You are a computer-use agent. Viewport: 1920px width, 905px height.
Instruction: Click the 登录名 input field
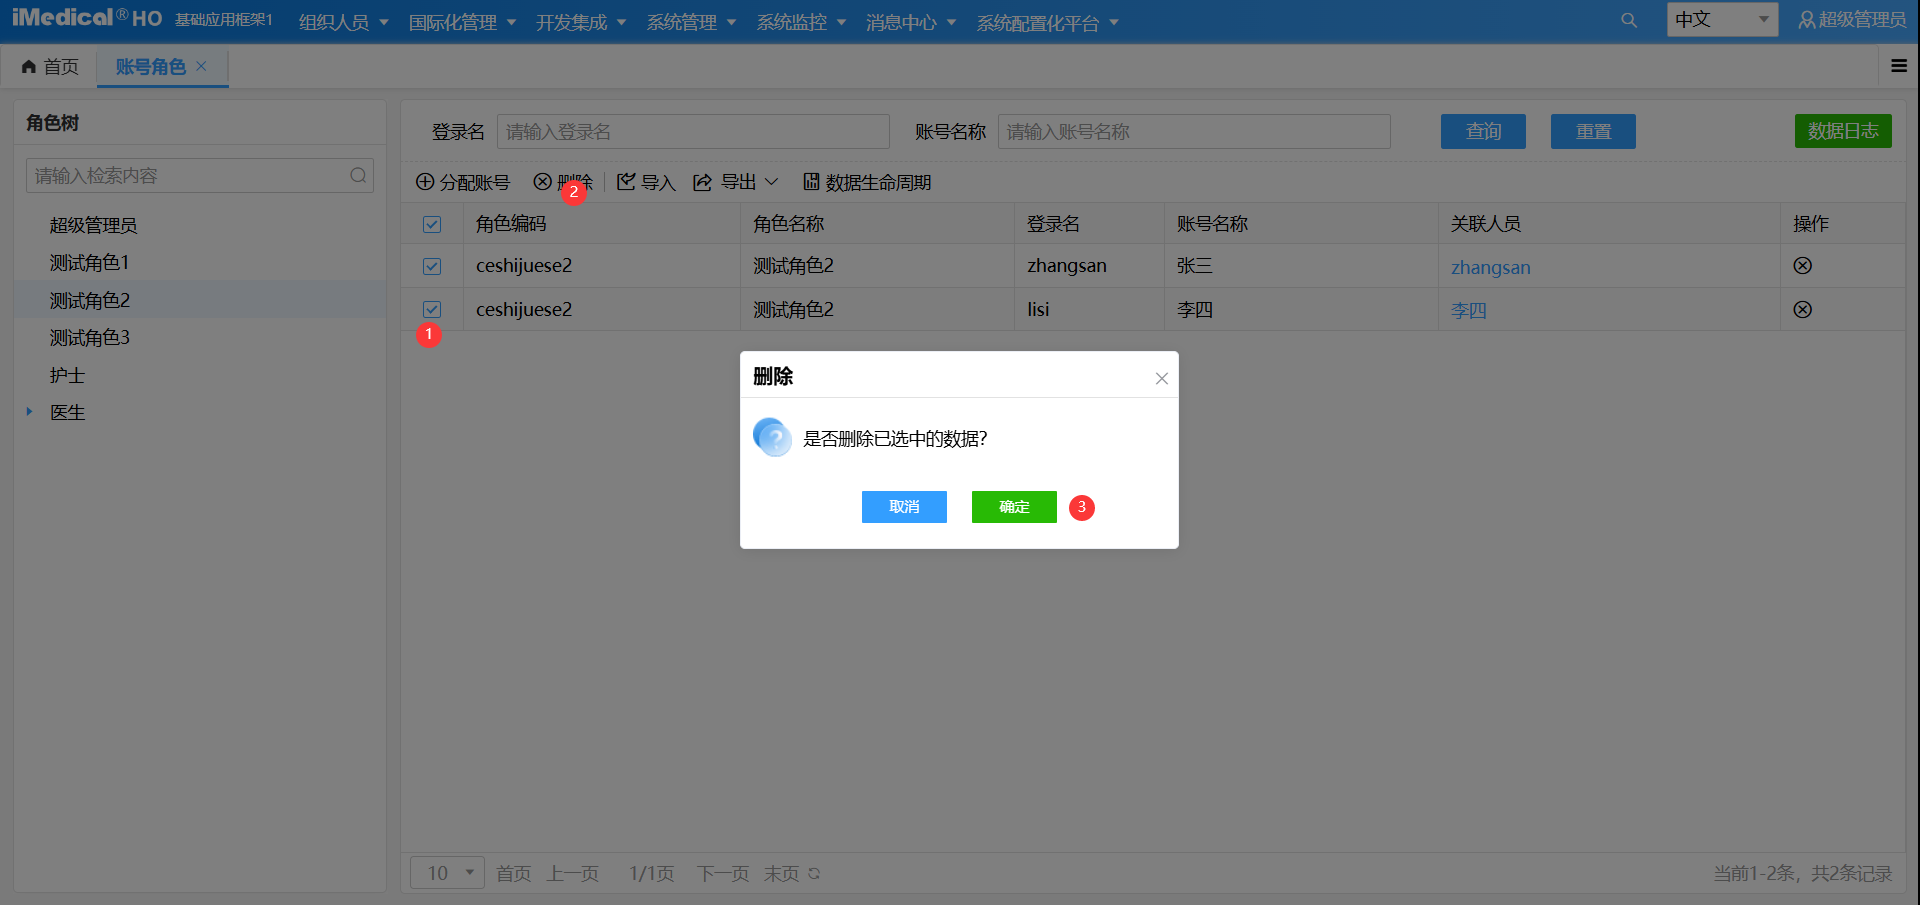click(x=692, y=132)
